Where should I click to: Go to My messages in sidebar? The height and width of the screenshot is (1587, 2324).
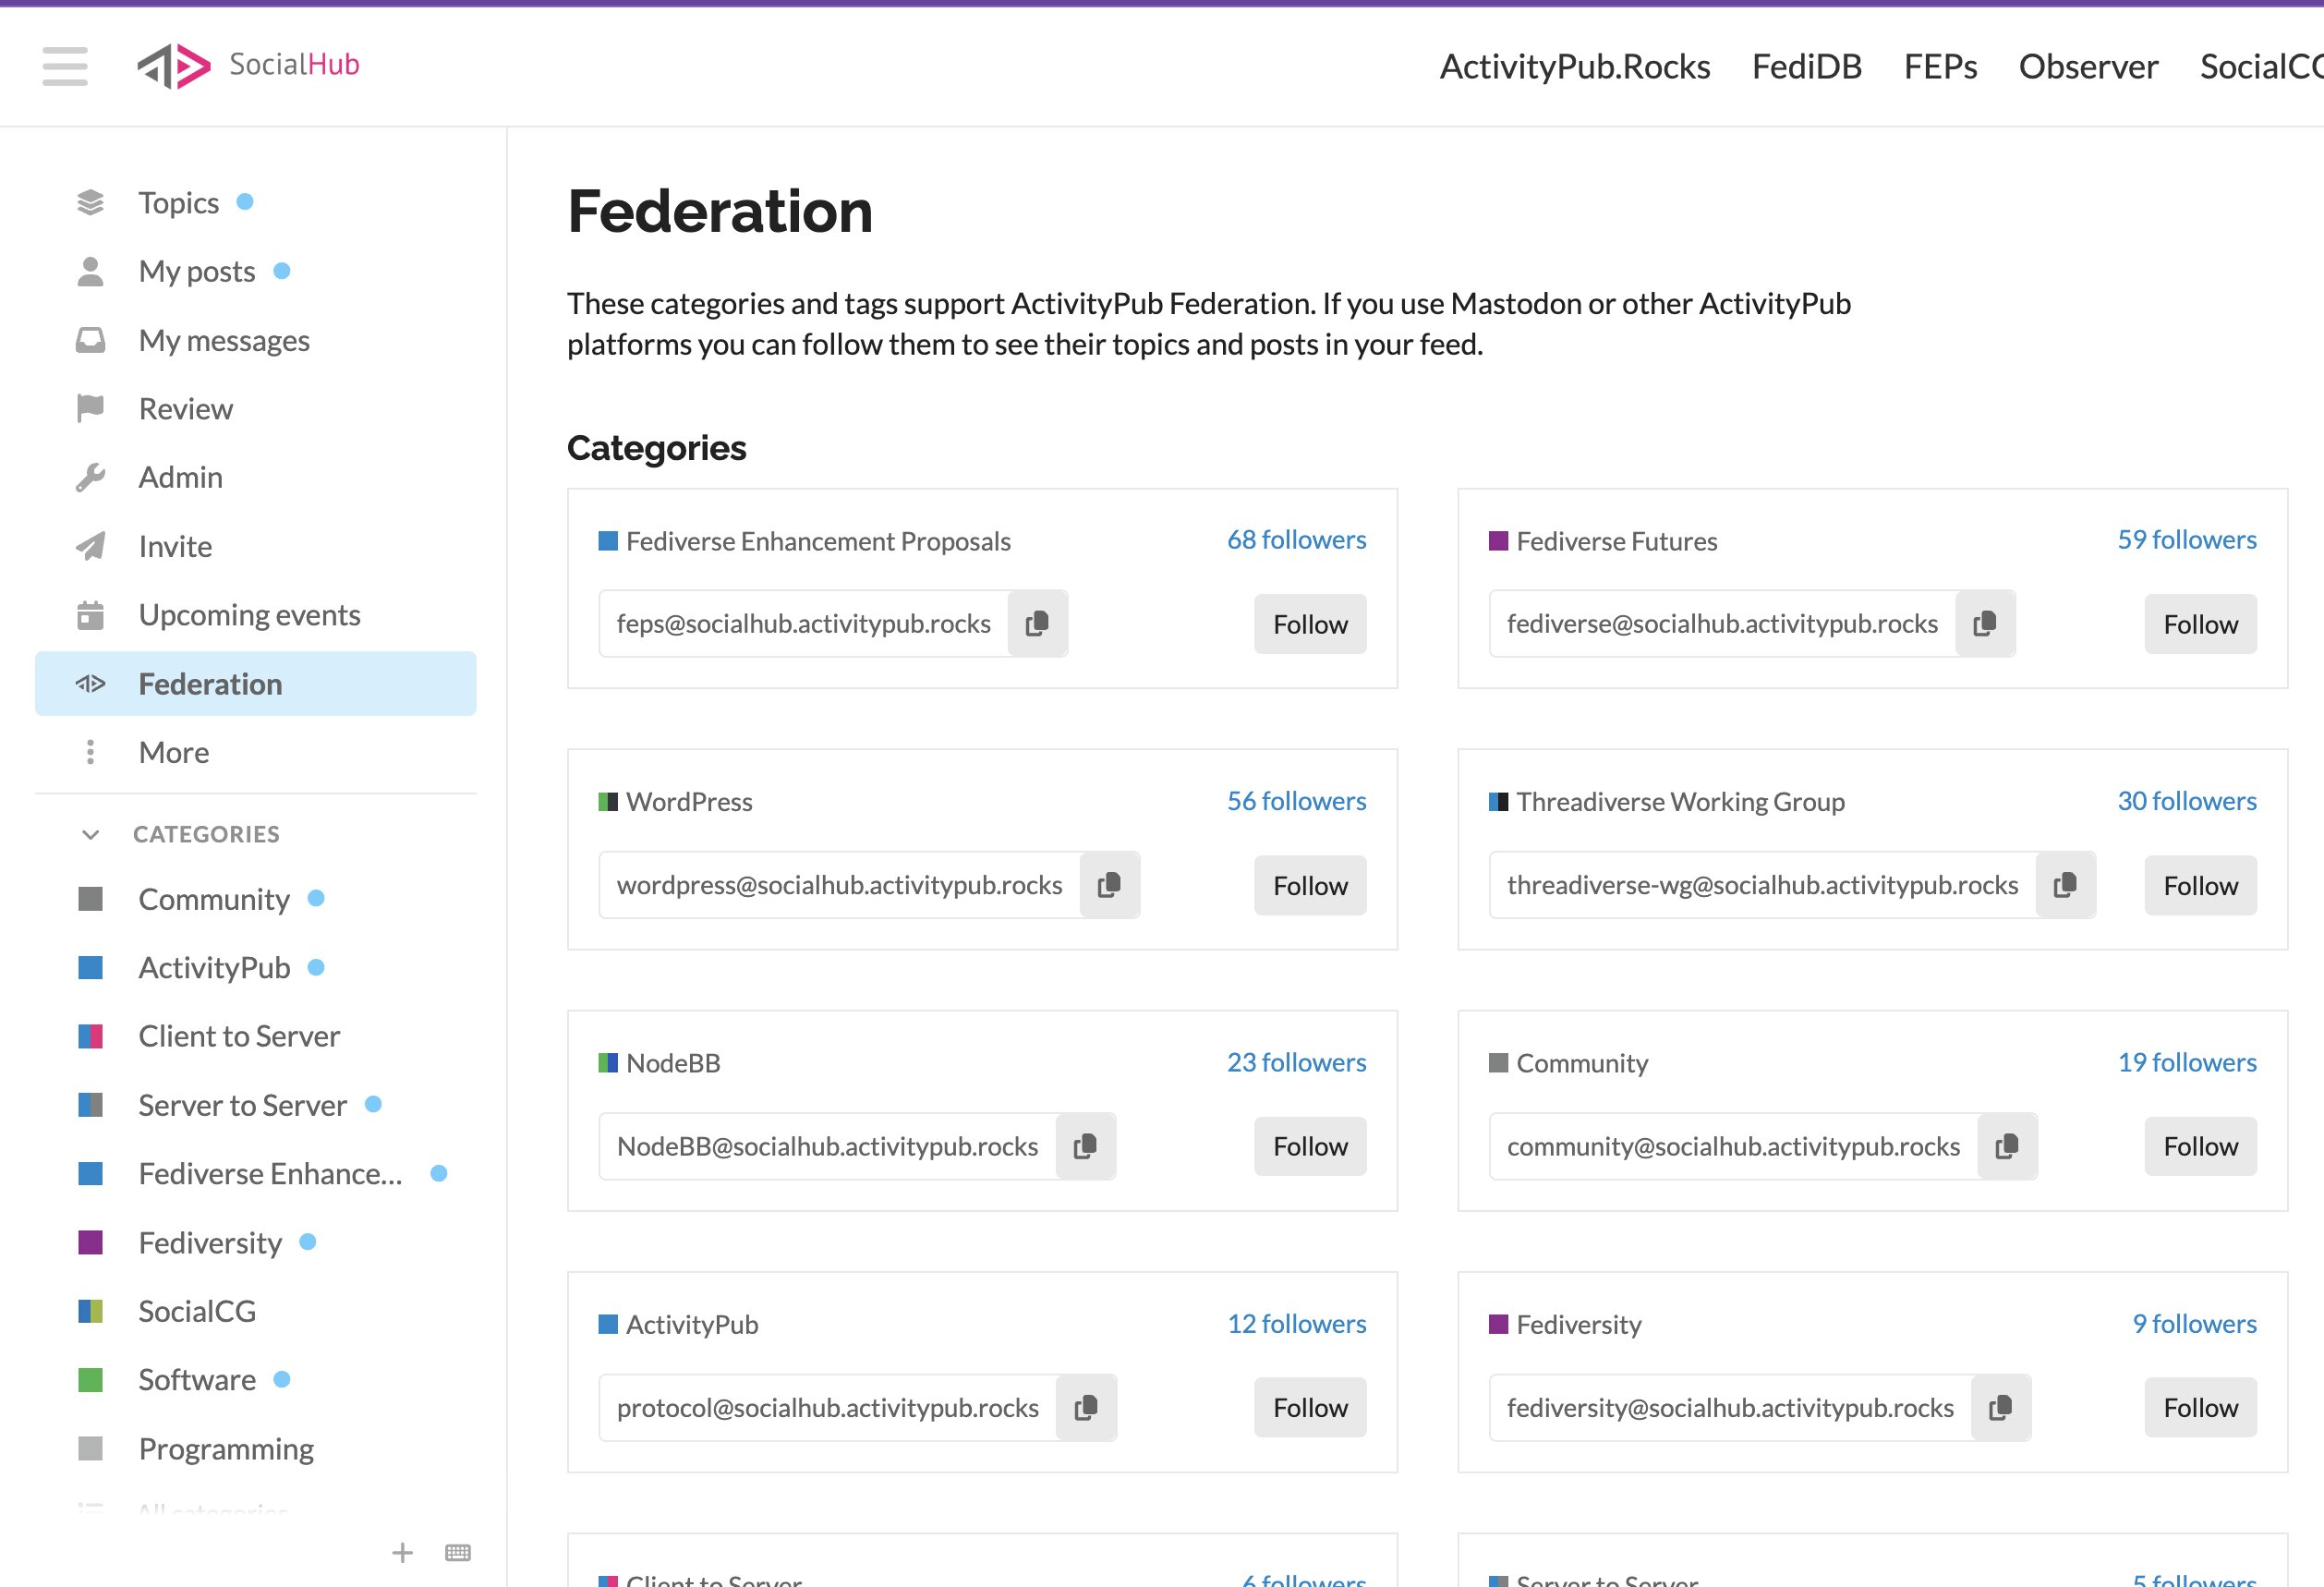[255, 340]
